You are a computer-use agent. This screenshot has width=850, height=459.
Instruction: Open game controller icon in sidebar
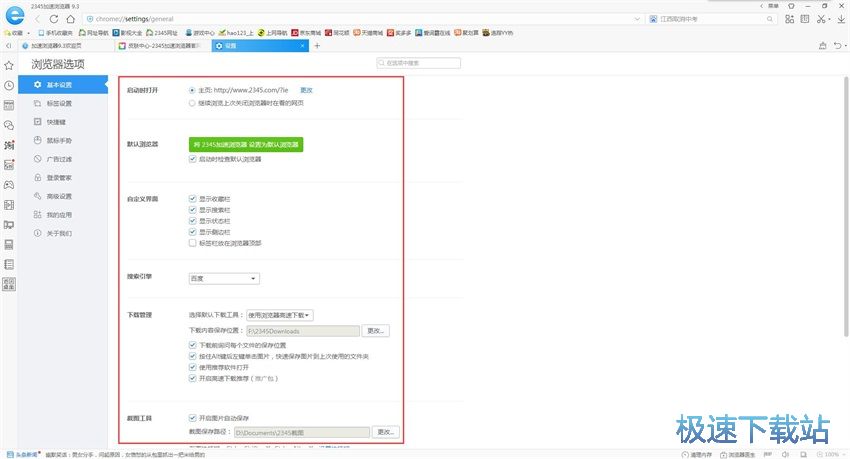point(9,185)
